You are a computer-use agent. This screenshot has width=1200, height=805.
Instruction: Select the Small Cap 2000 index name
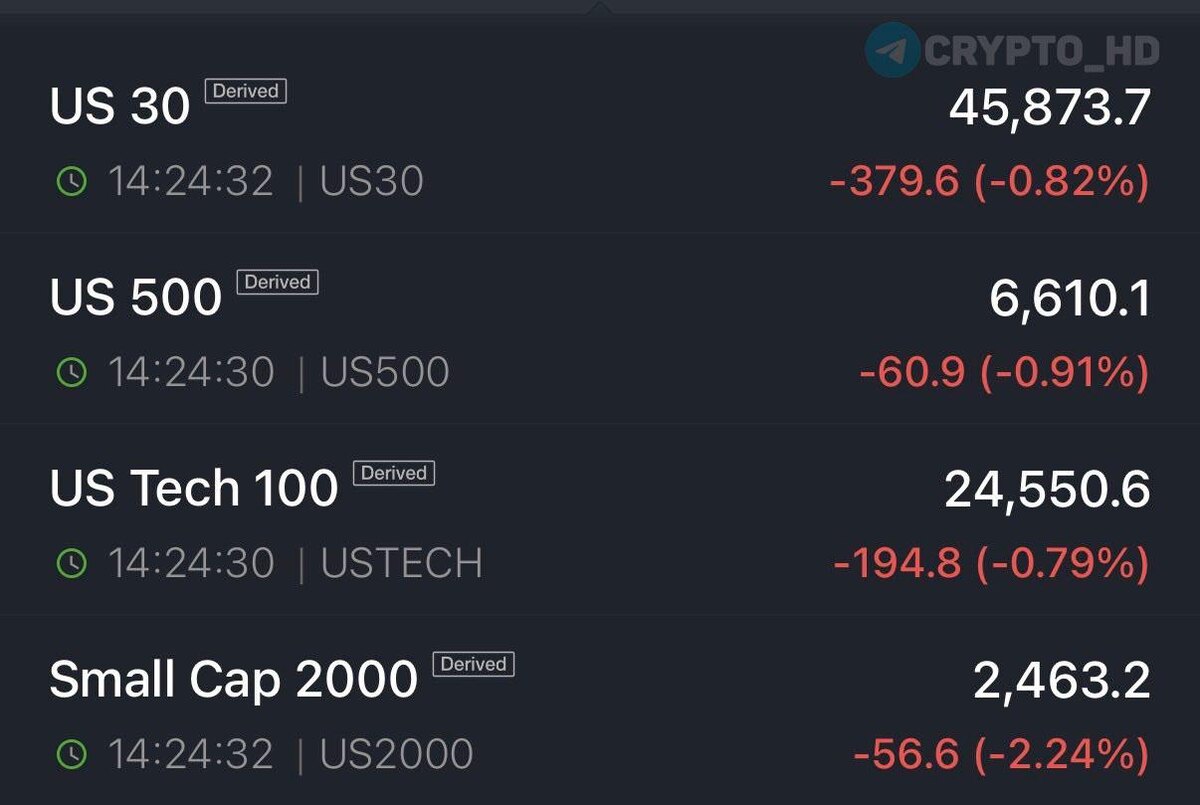coord(233,680)
